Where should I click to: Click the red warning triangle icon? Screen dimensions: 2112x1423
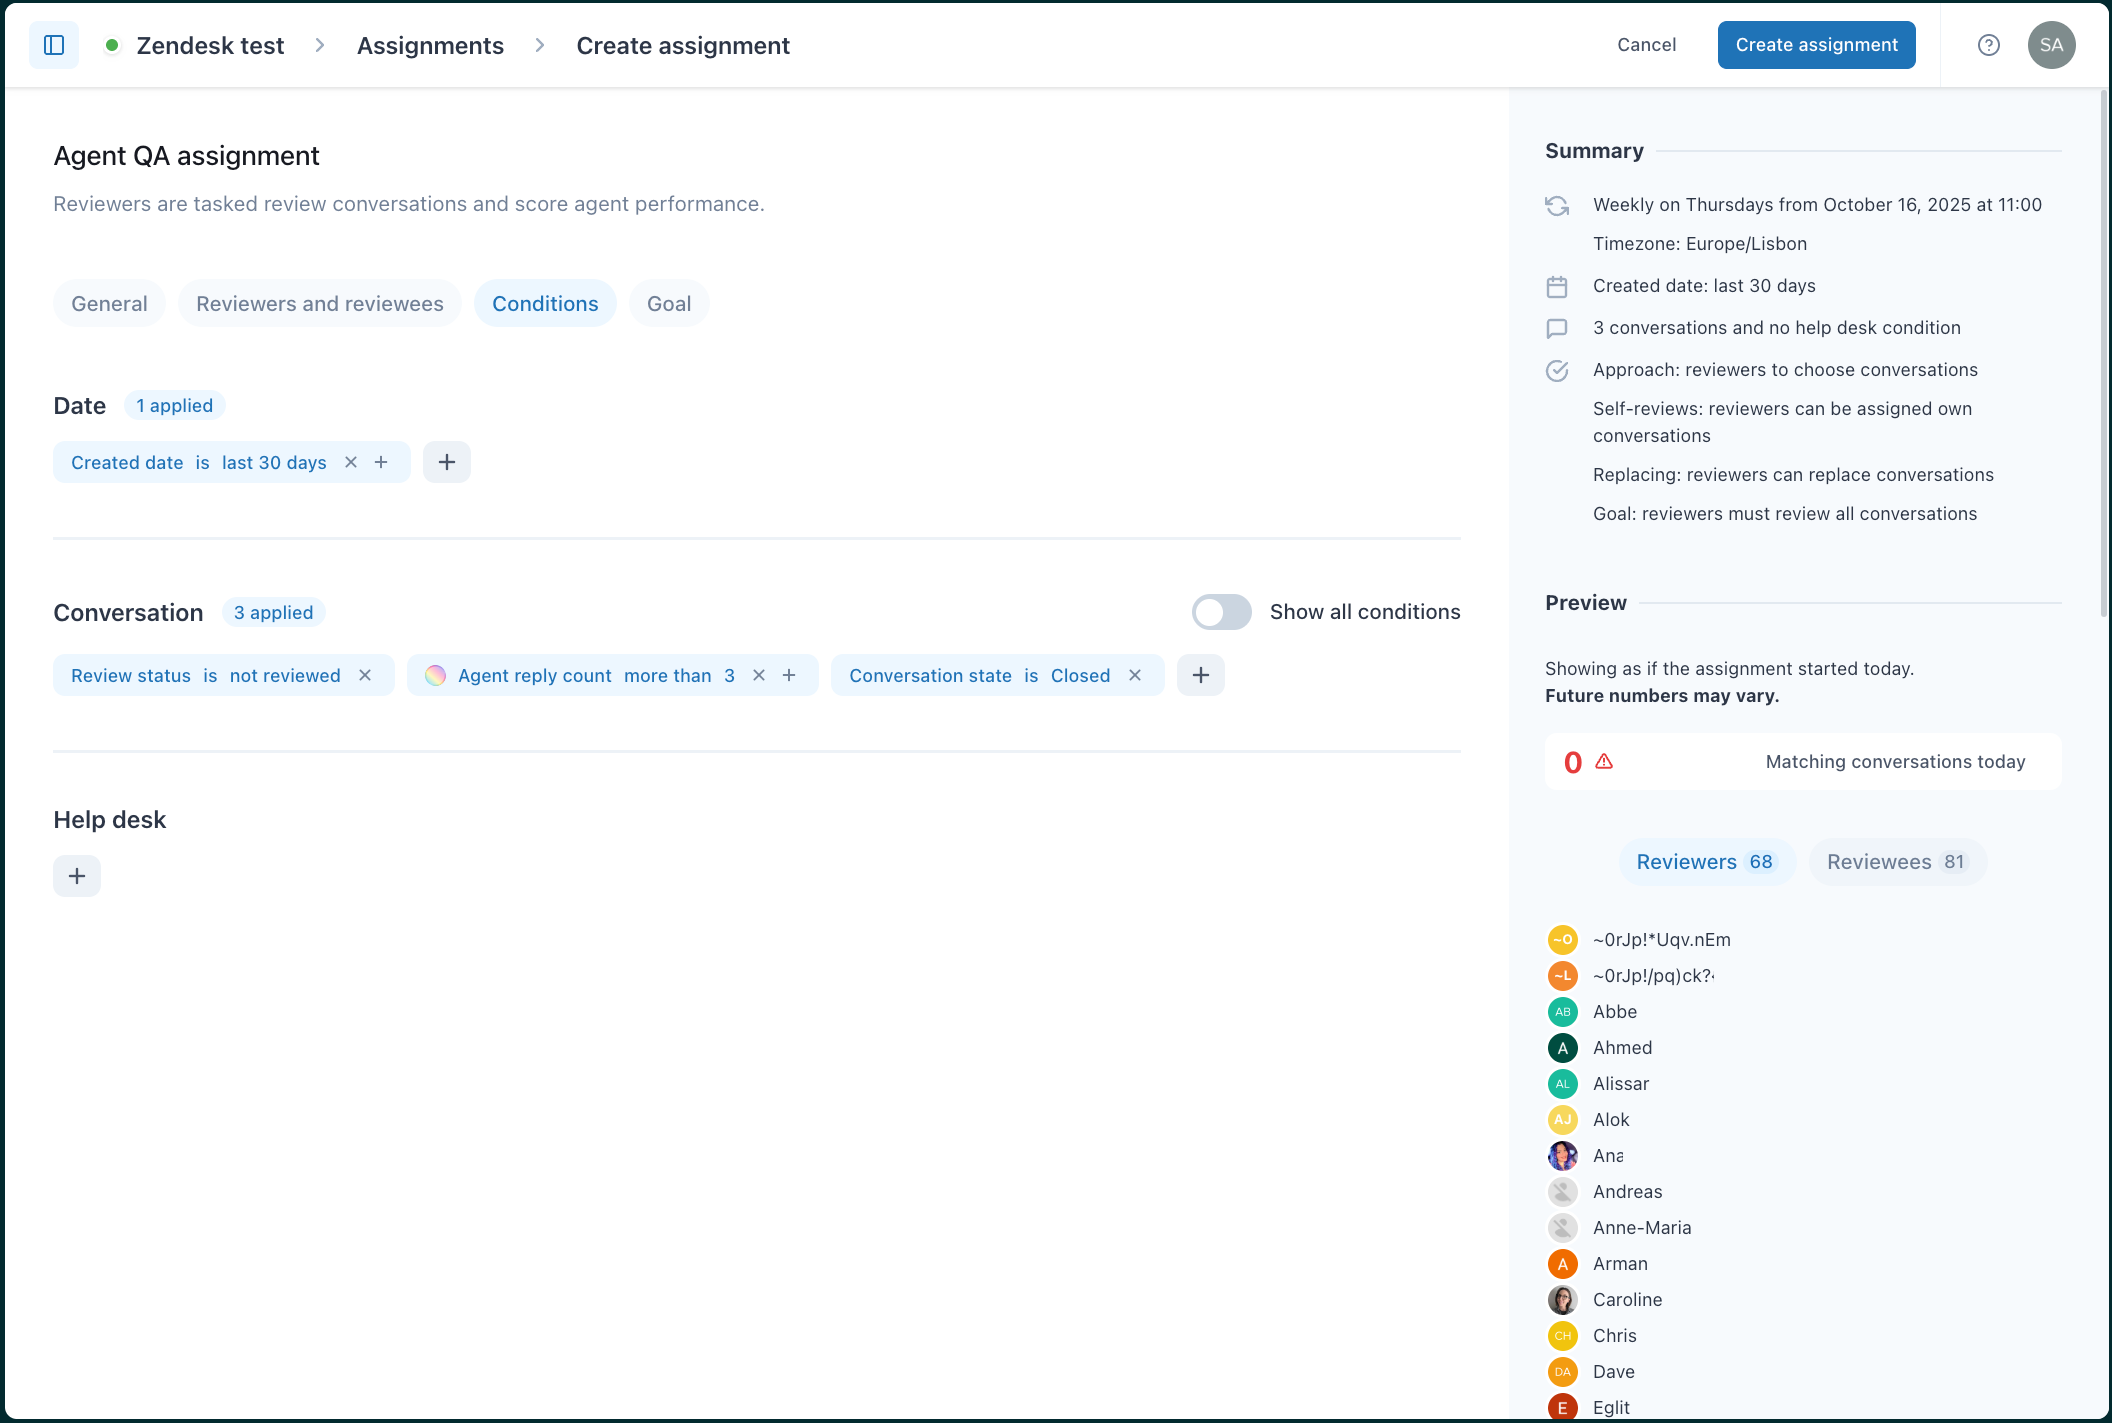(x=1604, y=761)
